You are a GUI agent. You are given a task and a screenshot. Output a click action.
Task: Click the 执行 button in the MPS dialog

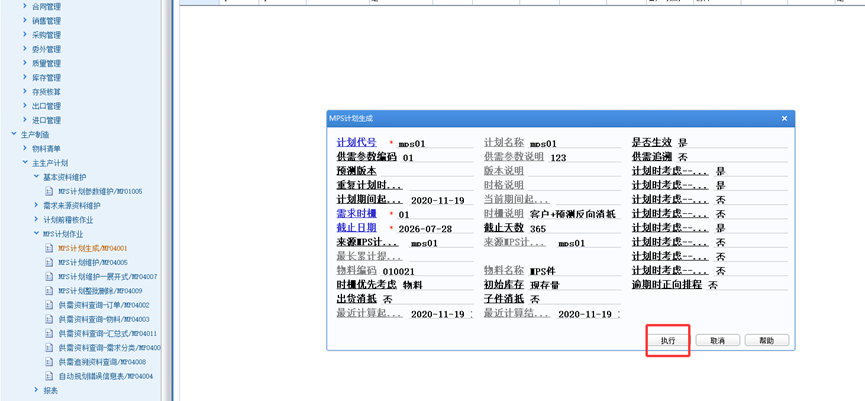668,340
